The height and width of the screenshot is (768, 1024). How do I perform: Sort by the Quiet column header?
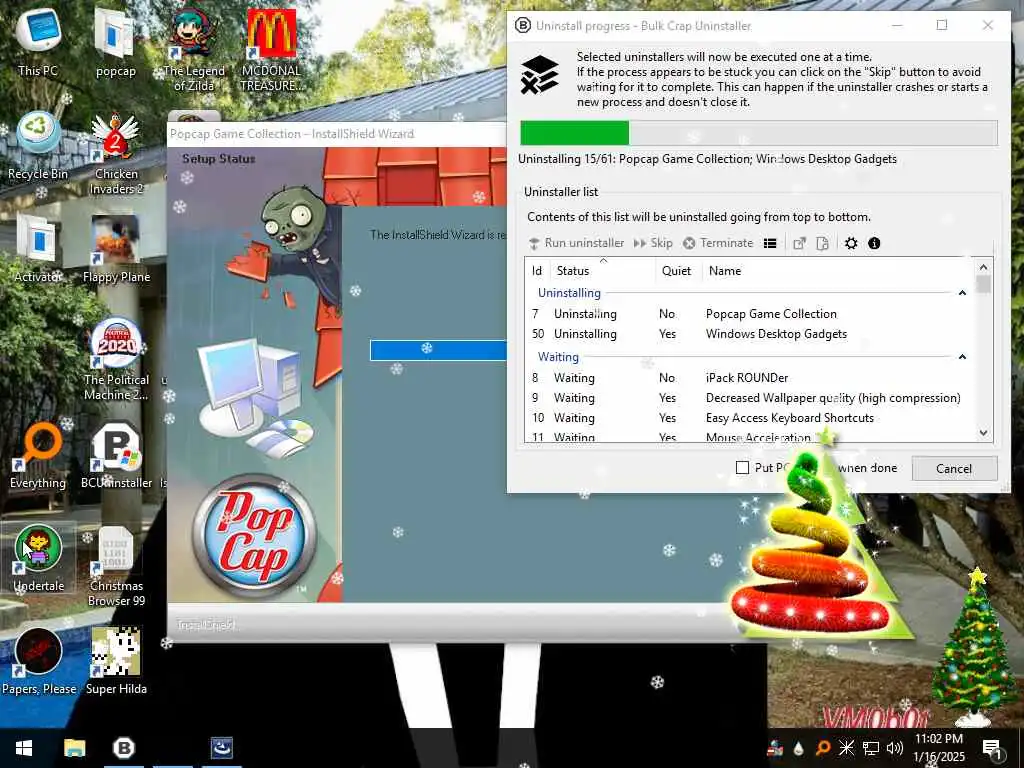coord(677,270)
